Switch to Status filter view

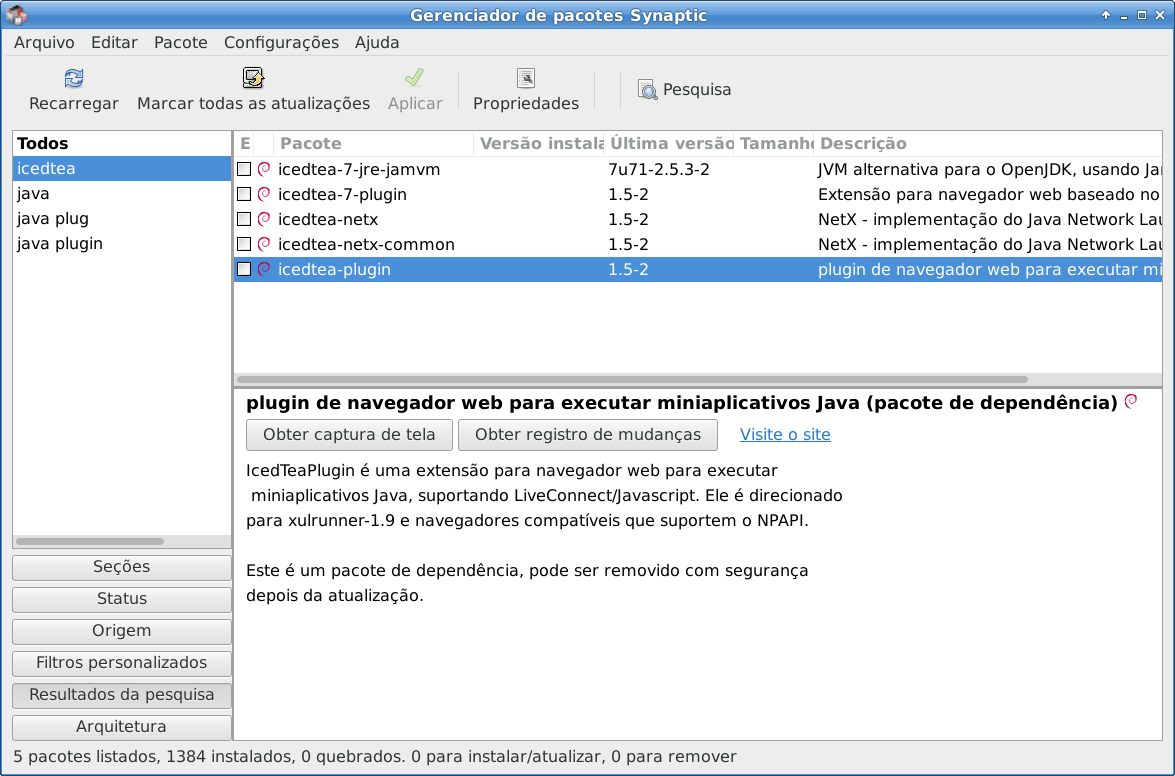point(121,599)
